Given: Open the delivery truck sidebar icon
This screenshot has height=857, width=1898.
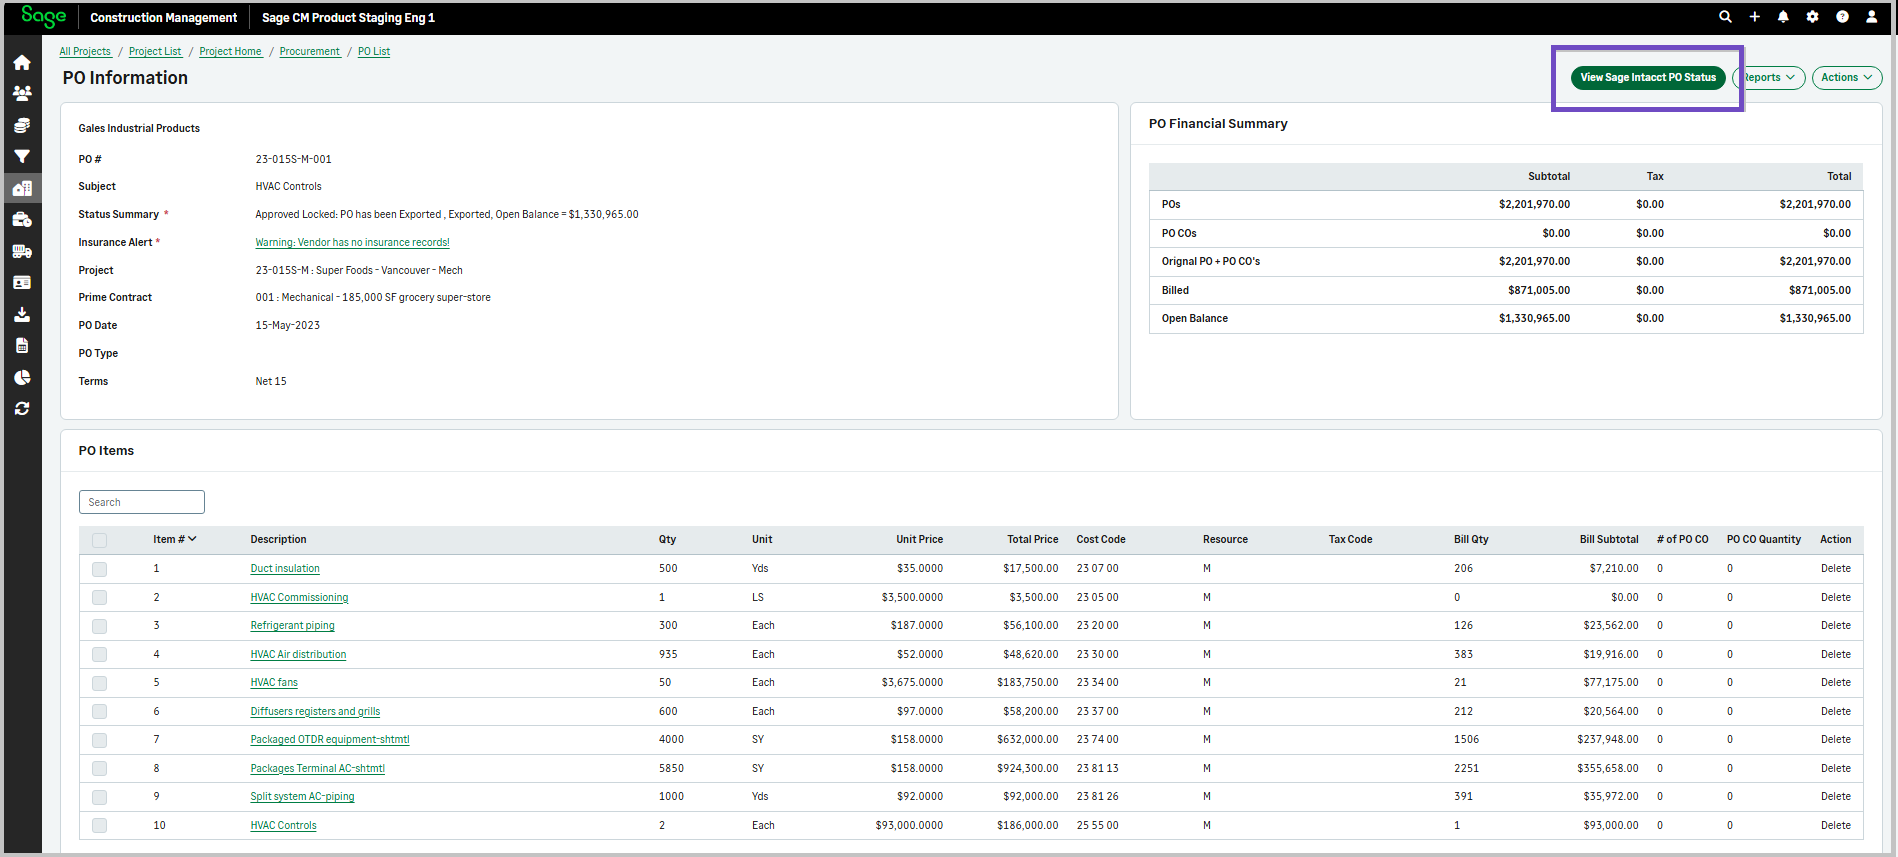Looking at the screenshot, I should [21, 251].
